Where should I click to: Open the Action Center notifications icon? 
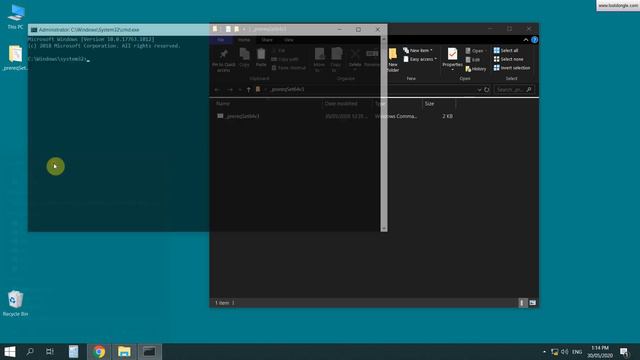coord(624,352)
